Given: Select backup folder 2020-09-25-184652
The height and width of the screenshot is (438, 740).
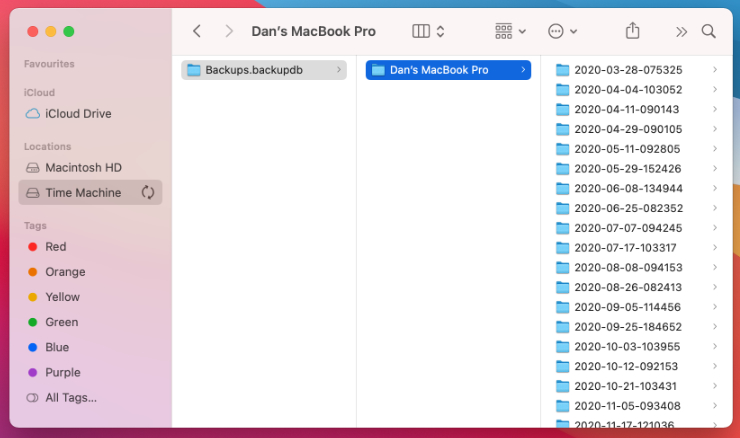Looking at the screenshot, I should point(637,327).
